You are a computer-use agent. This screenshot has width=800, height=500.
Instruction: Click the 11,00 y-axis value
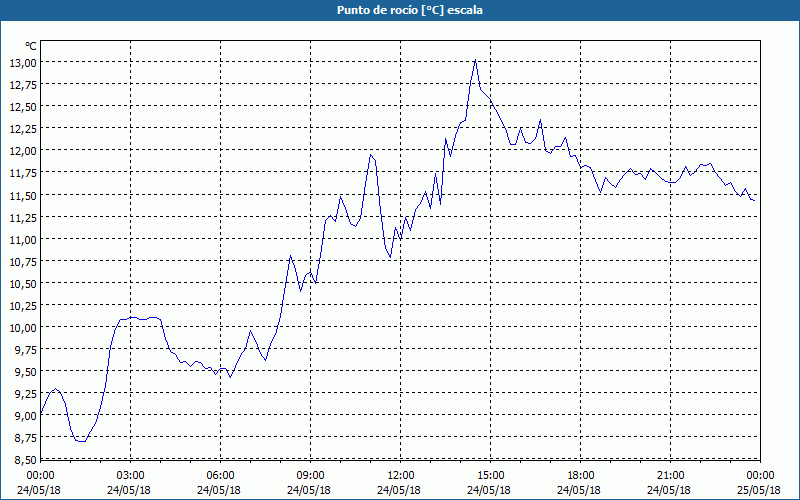(23, 239)
